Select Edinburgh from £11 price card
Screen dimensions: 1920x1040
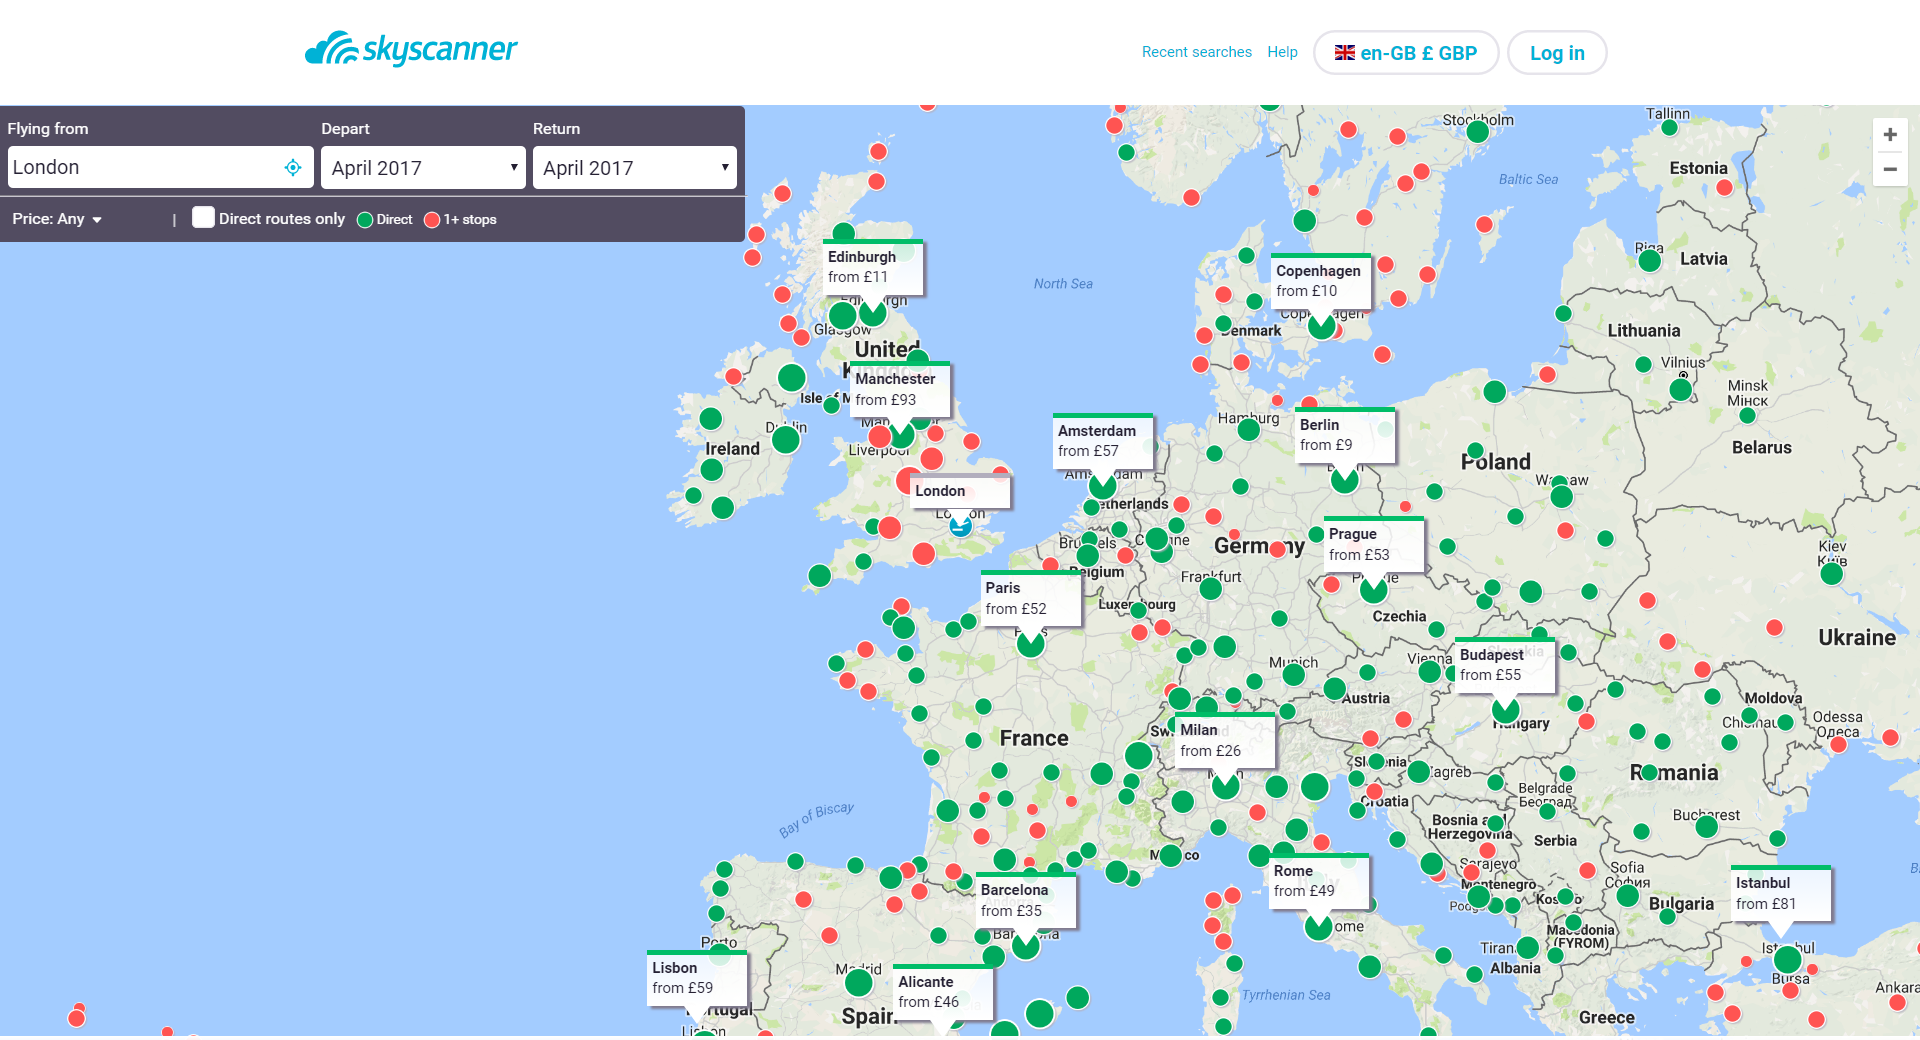coord(873,267)
